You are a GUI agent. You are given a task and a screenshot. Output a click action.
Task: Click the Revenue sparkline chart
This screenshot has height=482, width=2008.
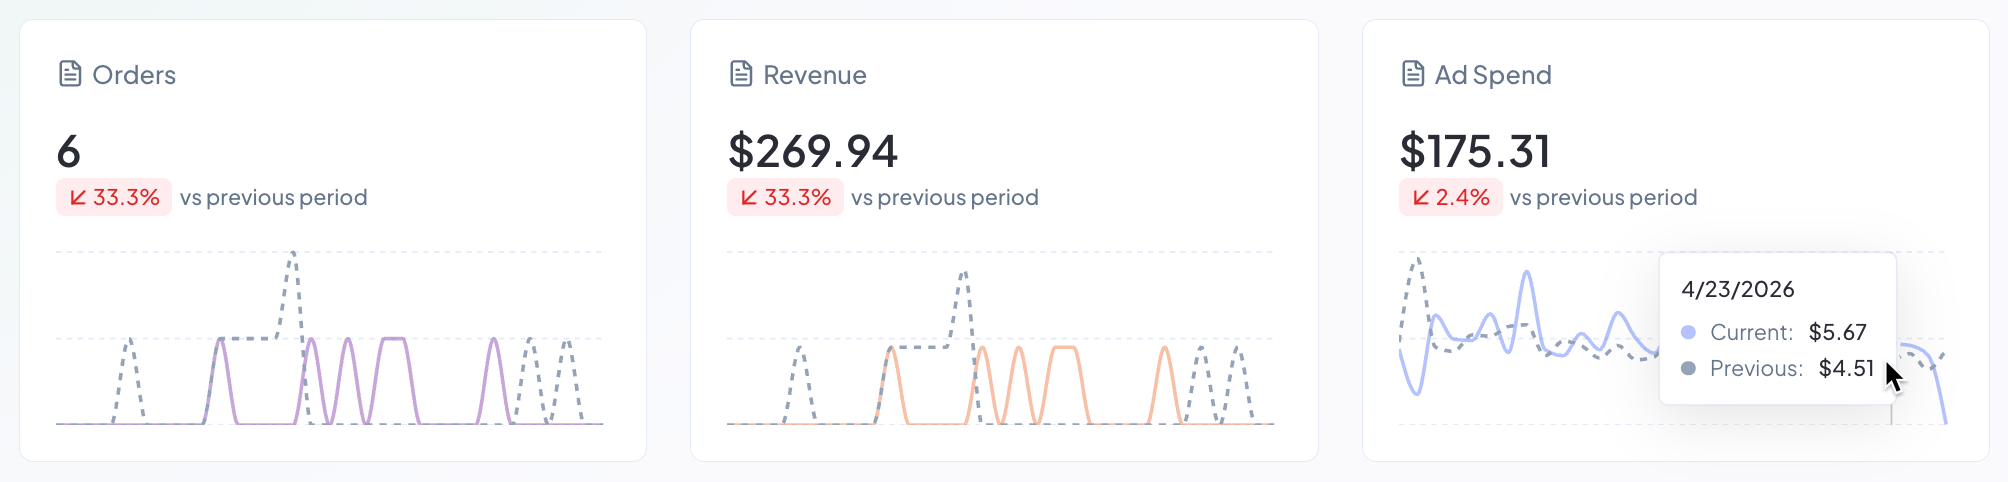point(1001,338)
